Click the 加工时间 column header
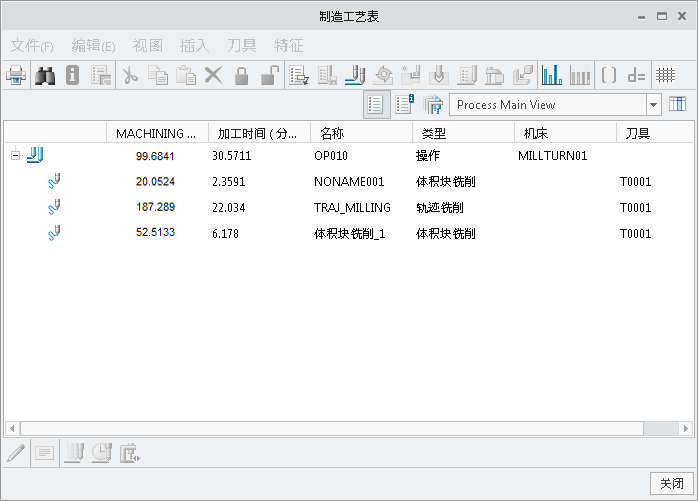The height and width of the screenshot is (501, 698). pos(258,133)
